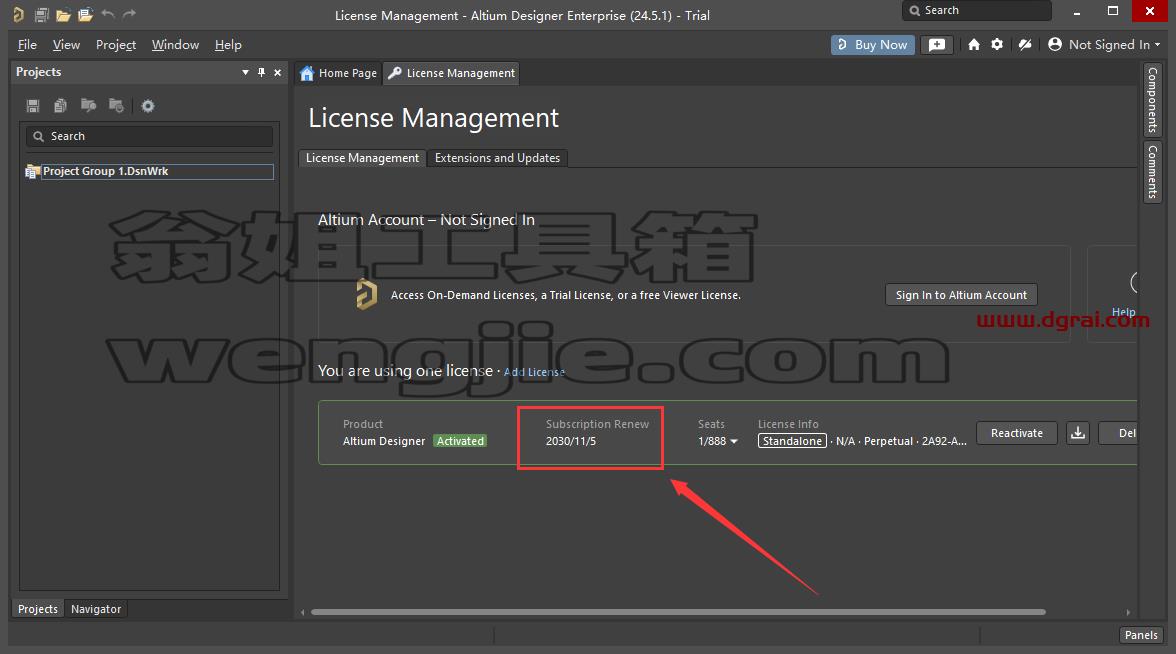Open the Comments side panel tab
This screenshot has height=654, width=1176.
1153,172
